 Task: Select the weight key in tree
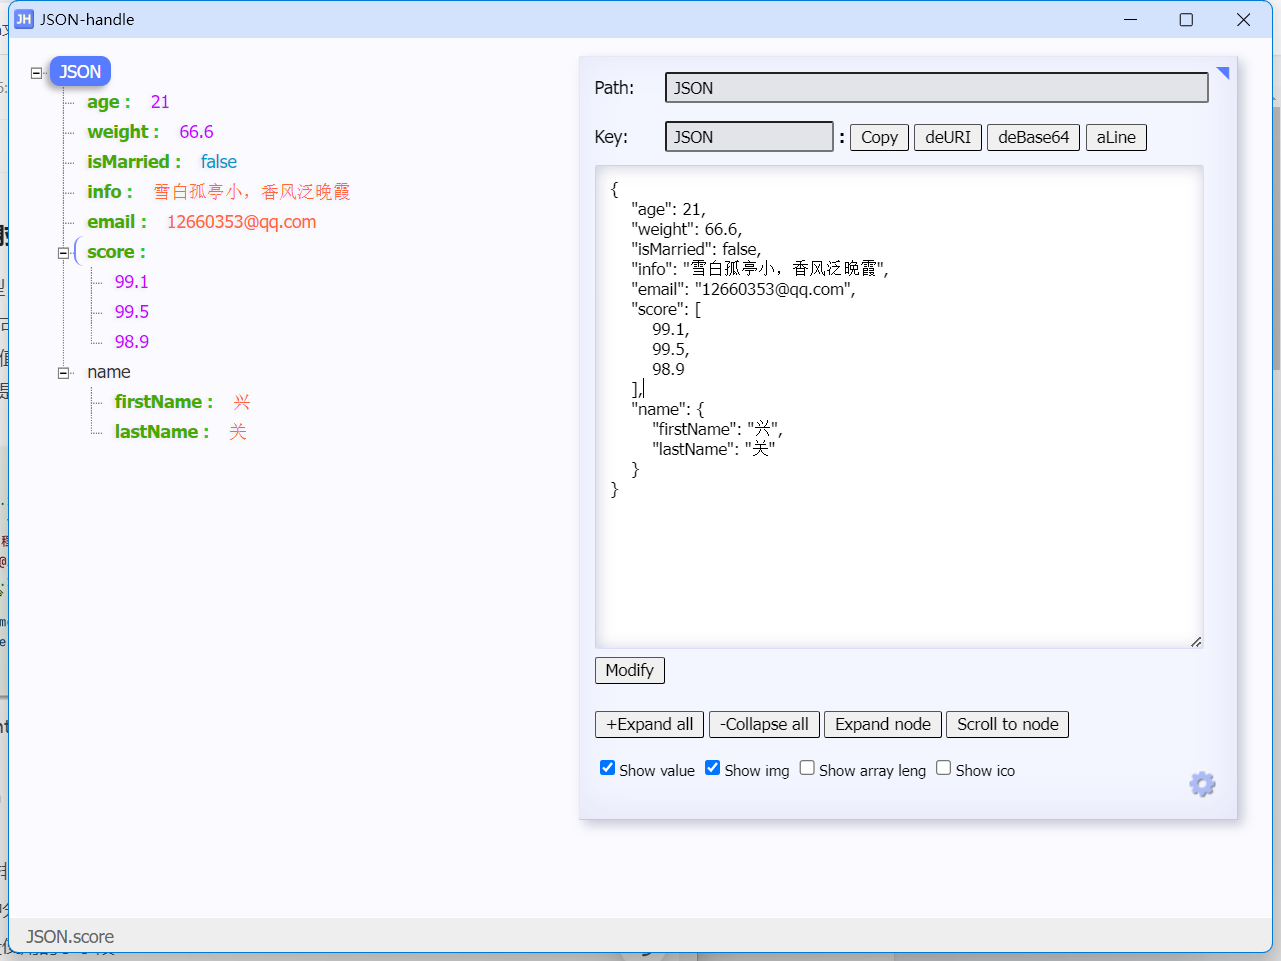[x=123, y=132]
